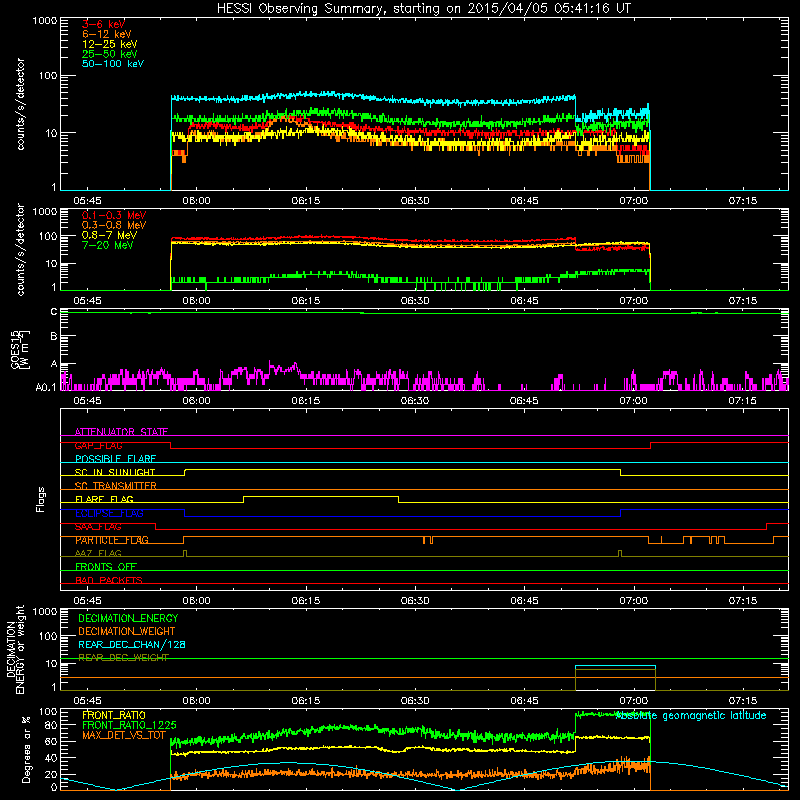Click the ATTENUATOR_STATE flag label

tap(121, 432)
